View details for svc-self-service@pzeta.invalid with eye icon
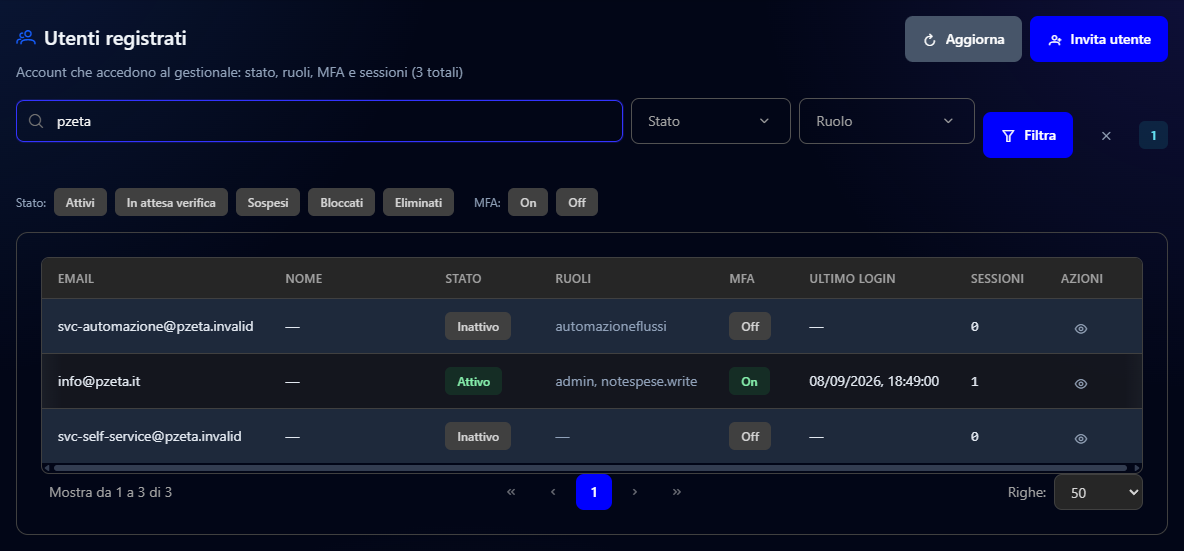This screenshot has height=551, width=1184. pos(1081,439)
